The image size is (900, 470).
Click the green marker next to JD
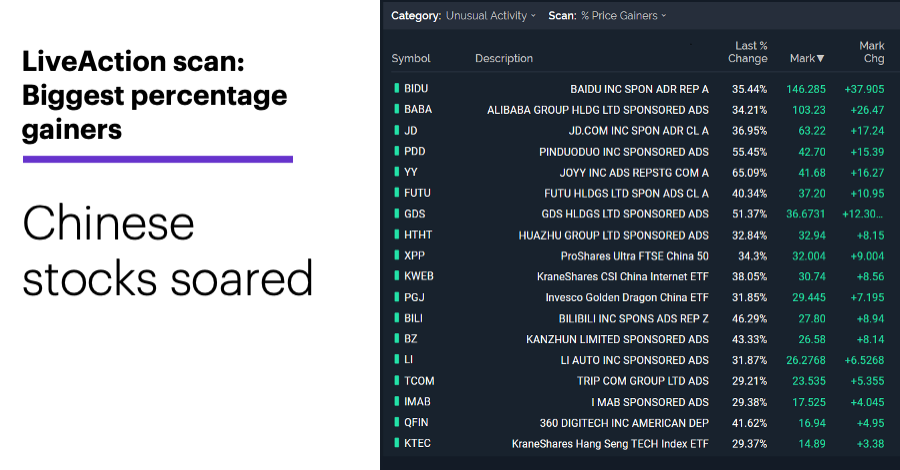396,130
